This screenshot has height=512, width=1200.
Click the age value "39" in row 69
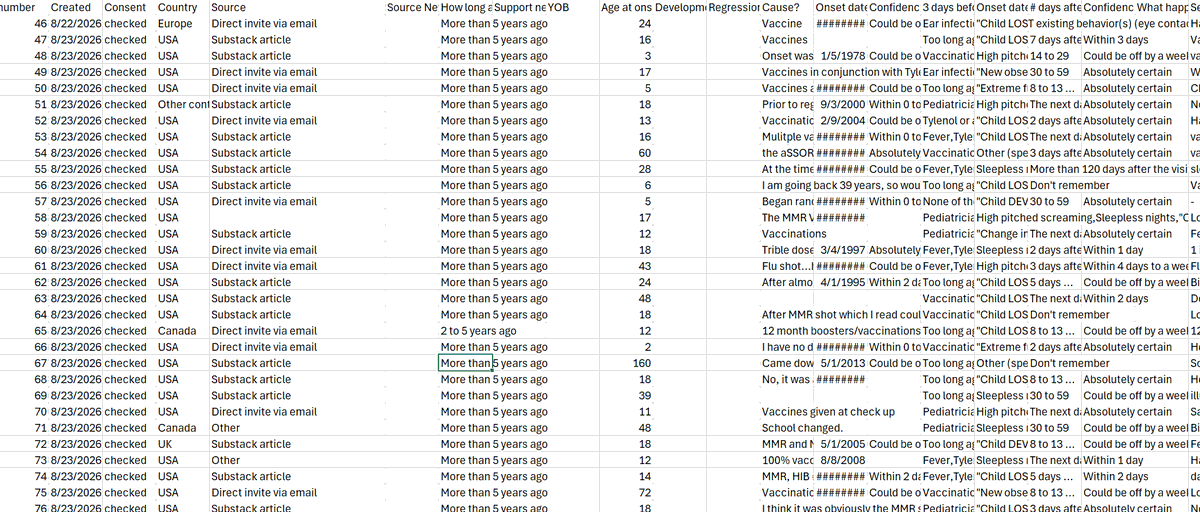coord(625,395)
